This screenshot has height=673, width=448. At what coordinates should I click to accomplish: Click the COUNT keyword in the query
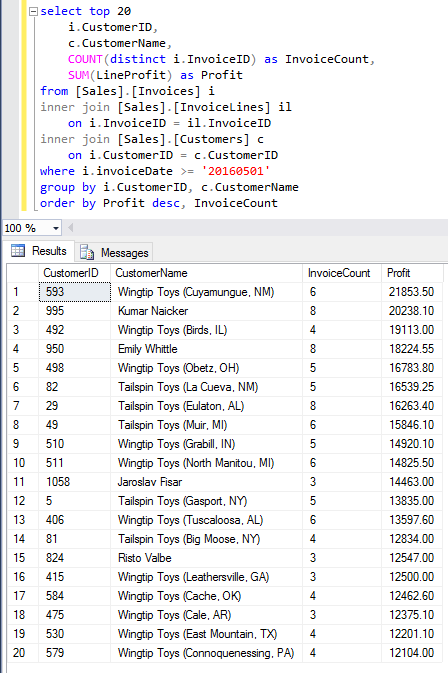point(85,59)
